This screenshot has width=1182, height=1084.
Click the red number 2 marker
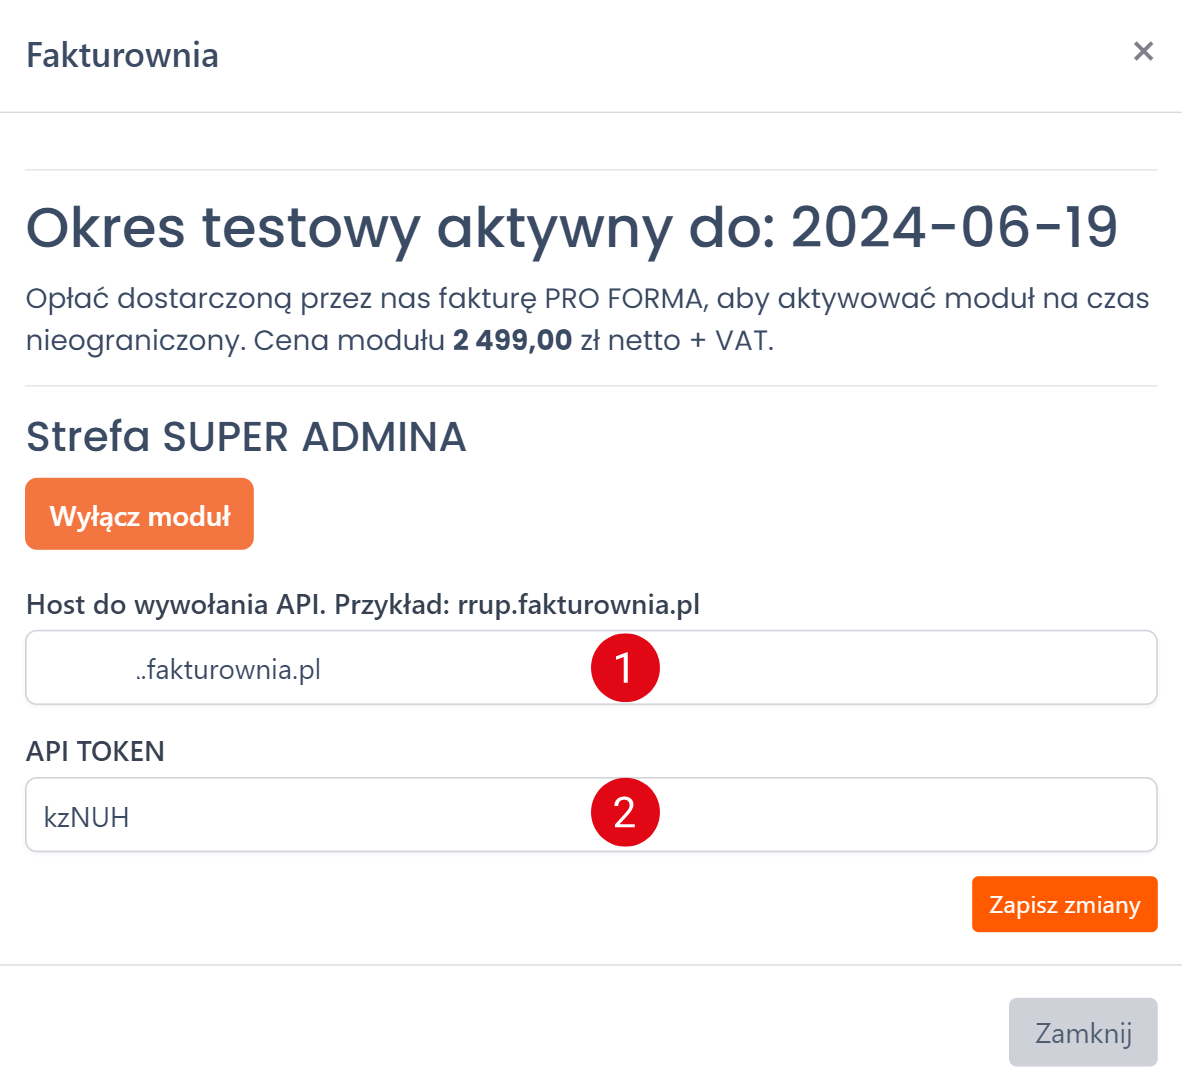pyautogui.click(x=625, y=813)
